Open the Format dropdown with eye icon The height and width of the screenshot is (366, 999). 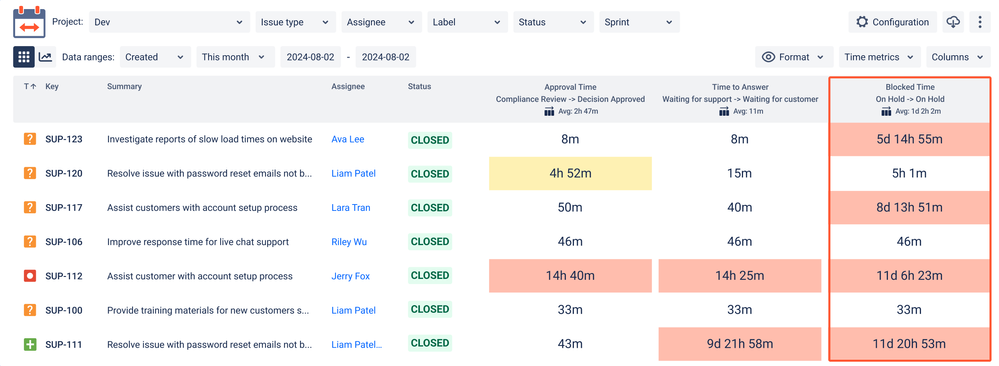[794, 57]
